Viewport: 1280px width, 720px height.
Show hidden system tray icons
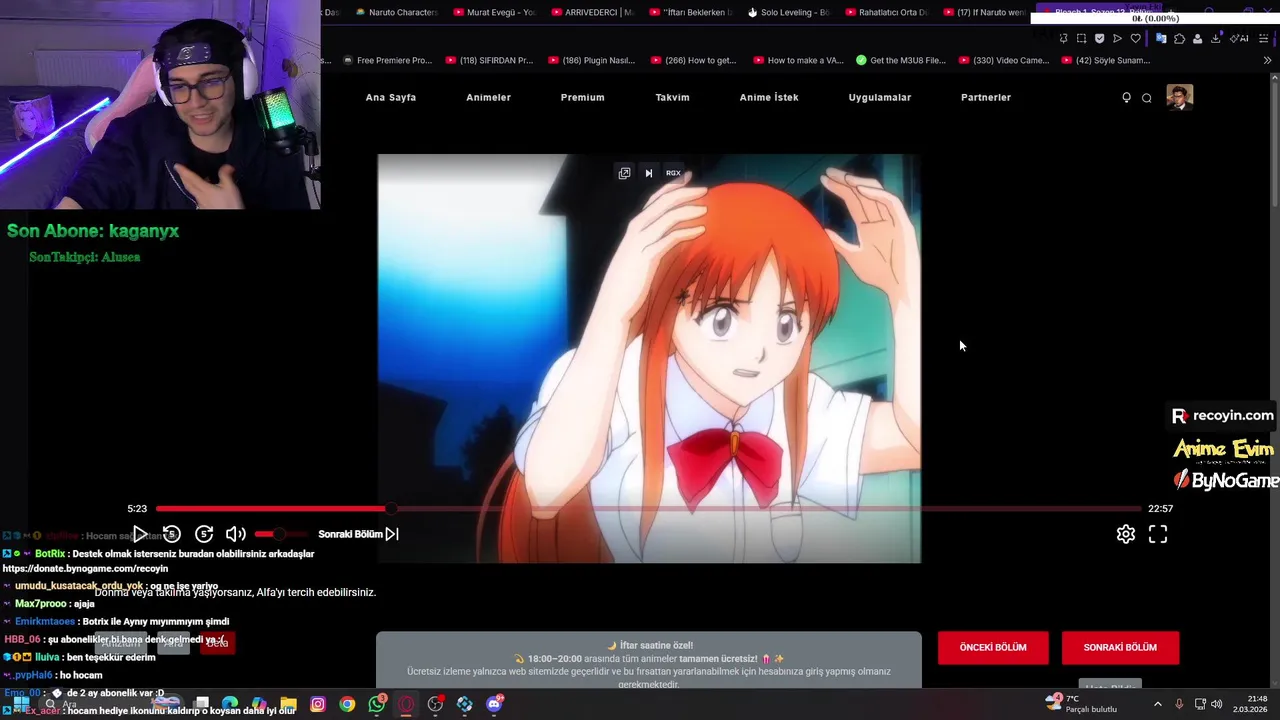tap(1158, 704)
